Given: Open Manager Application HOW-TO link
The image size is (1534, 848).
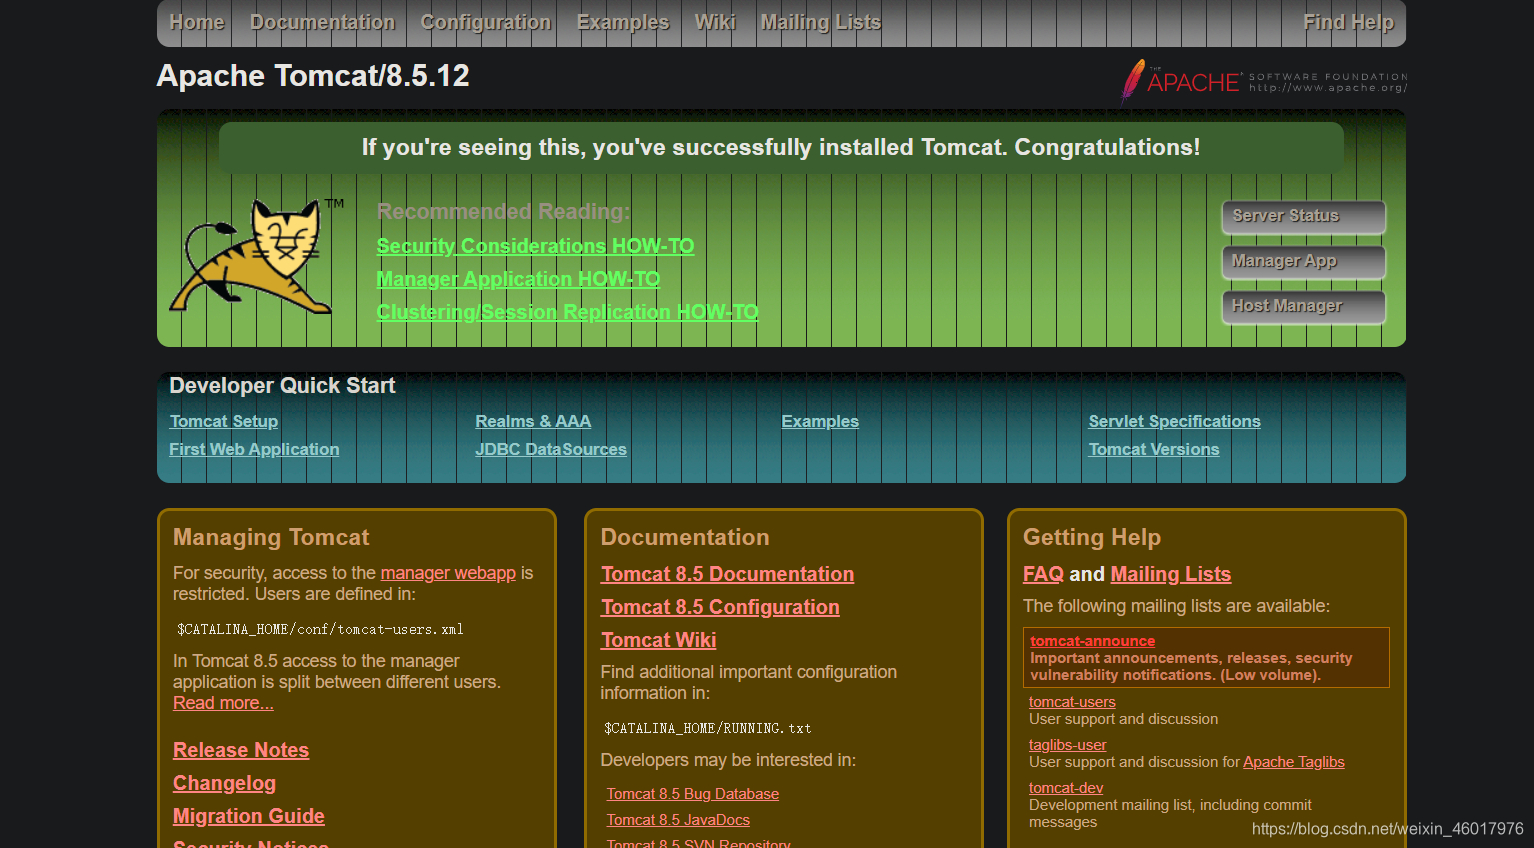Looking at the screenshot, I should [x=518, y=279].
